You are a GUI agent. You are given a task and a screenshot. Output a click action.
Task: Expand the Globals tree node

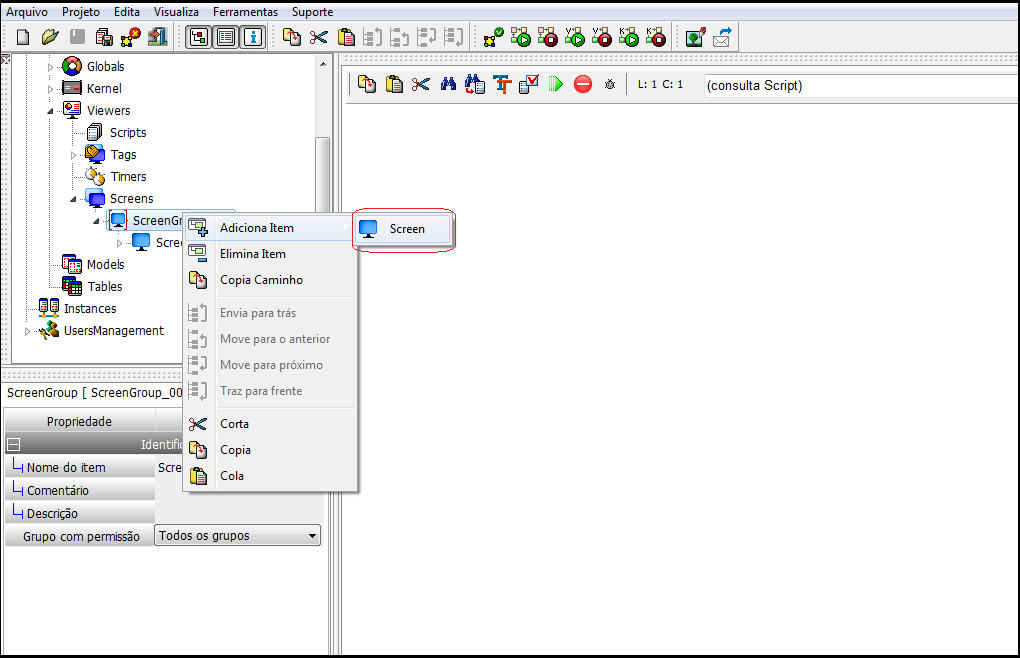tap(50, 67)
